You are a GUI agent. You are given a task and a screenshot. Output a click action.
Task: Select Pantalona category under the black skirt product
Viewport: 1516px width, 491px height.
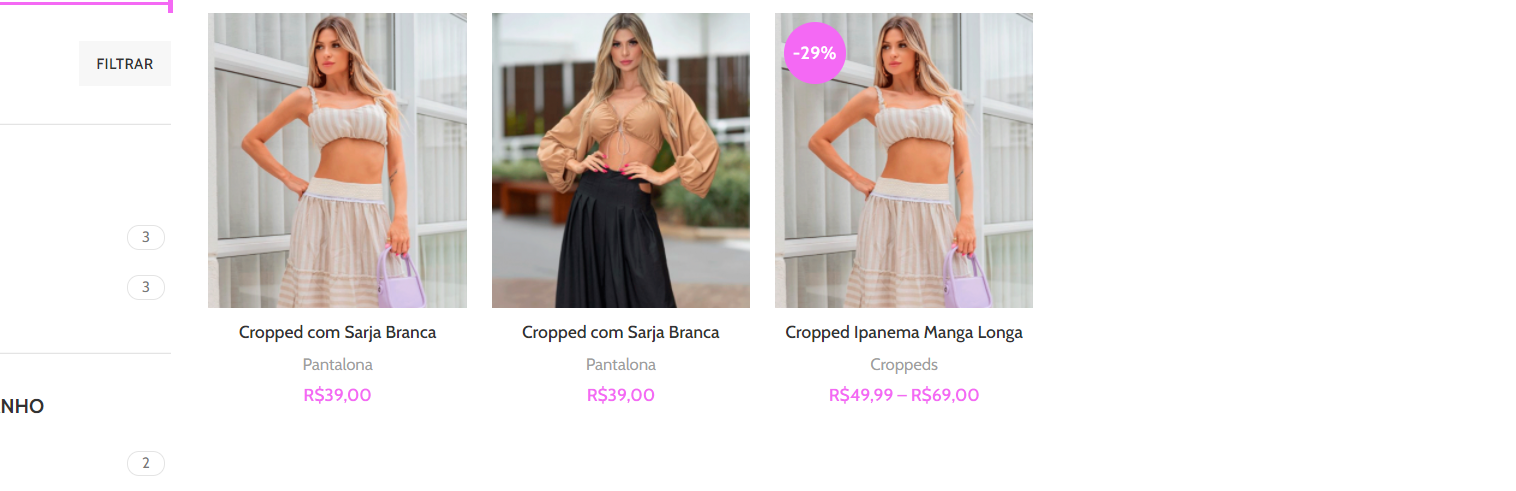coord(620,365)
